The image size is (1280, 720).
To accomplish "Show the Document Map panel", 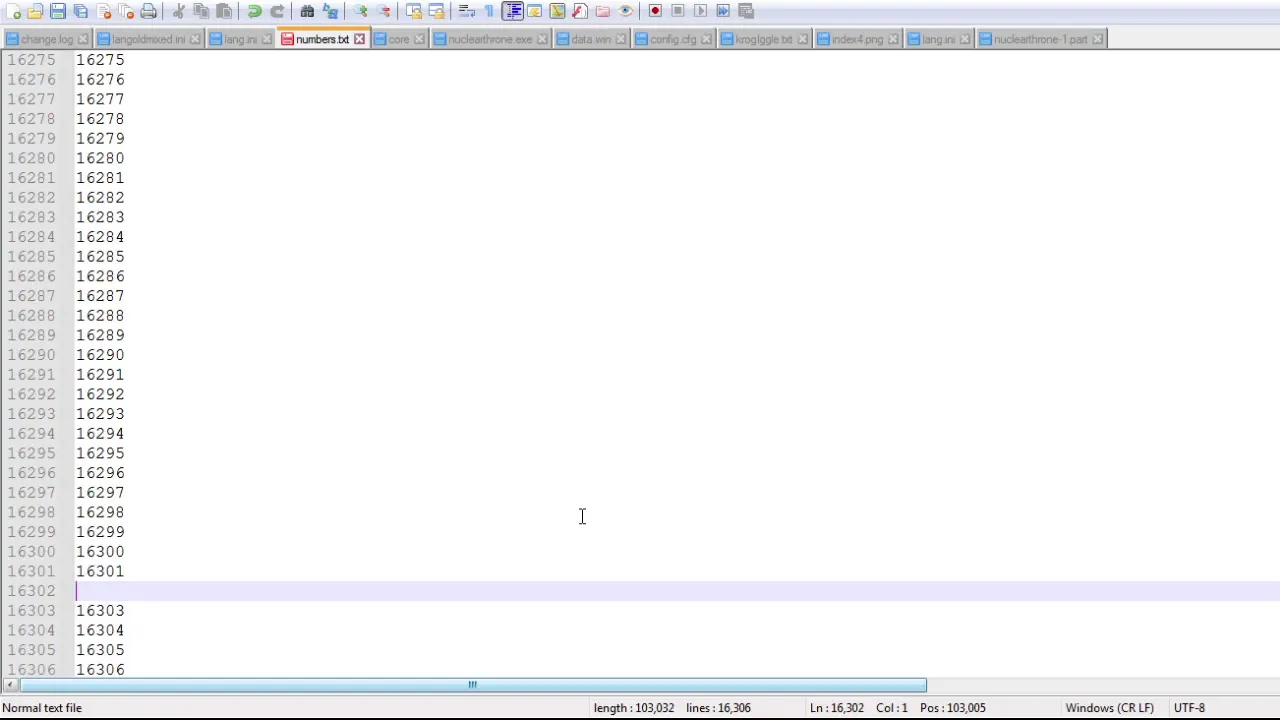I will coord(557,11).
